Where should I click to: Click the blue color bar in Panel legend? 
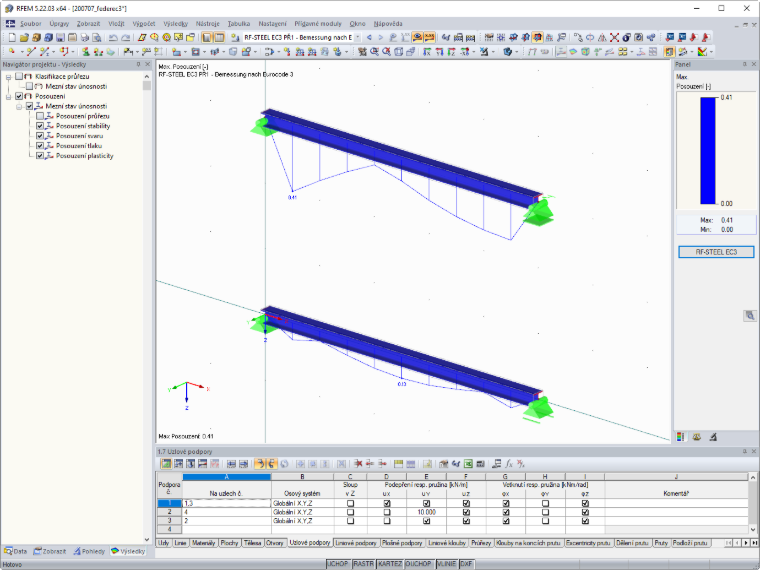click(708, 151)
